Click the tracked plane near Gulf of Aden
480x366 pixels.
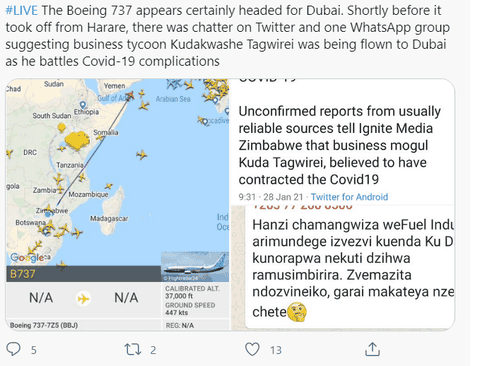pyautogui.click(x=130, y=96)
